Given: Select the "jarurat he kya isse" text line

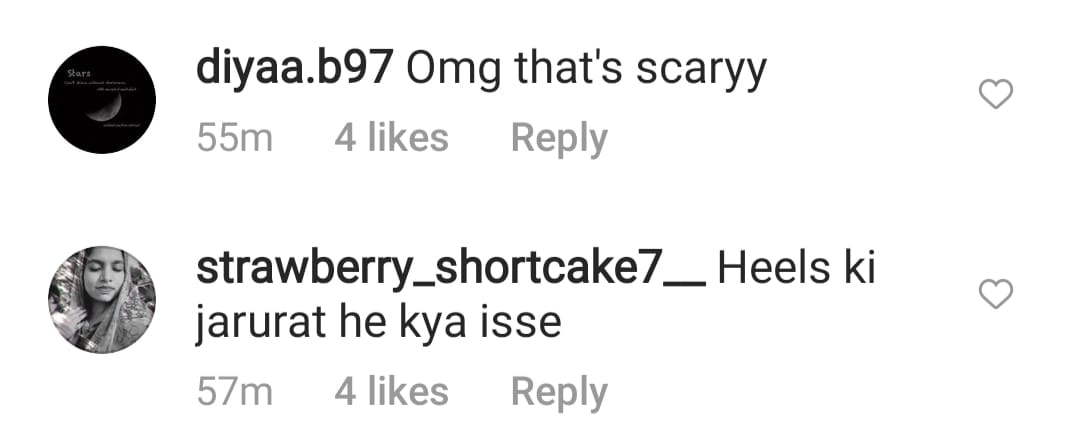Looking at the screenshot, I should coord(378,323).
